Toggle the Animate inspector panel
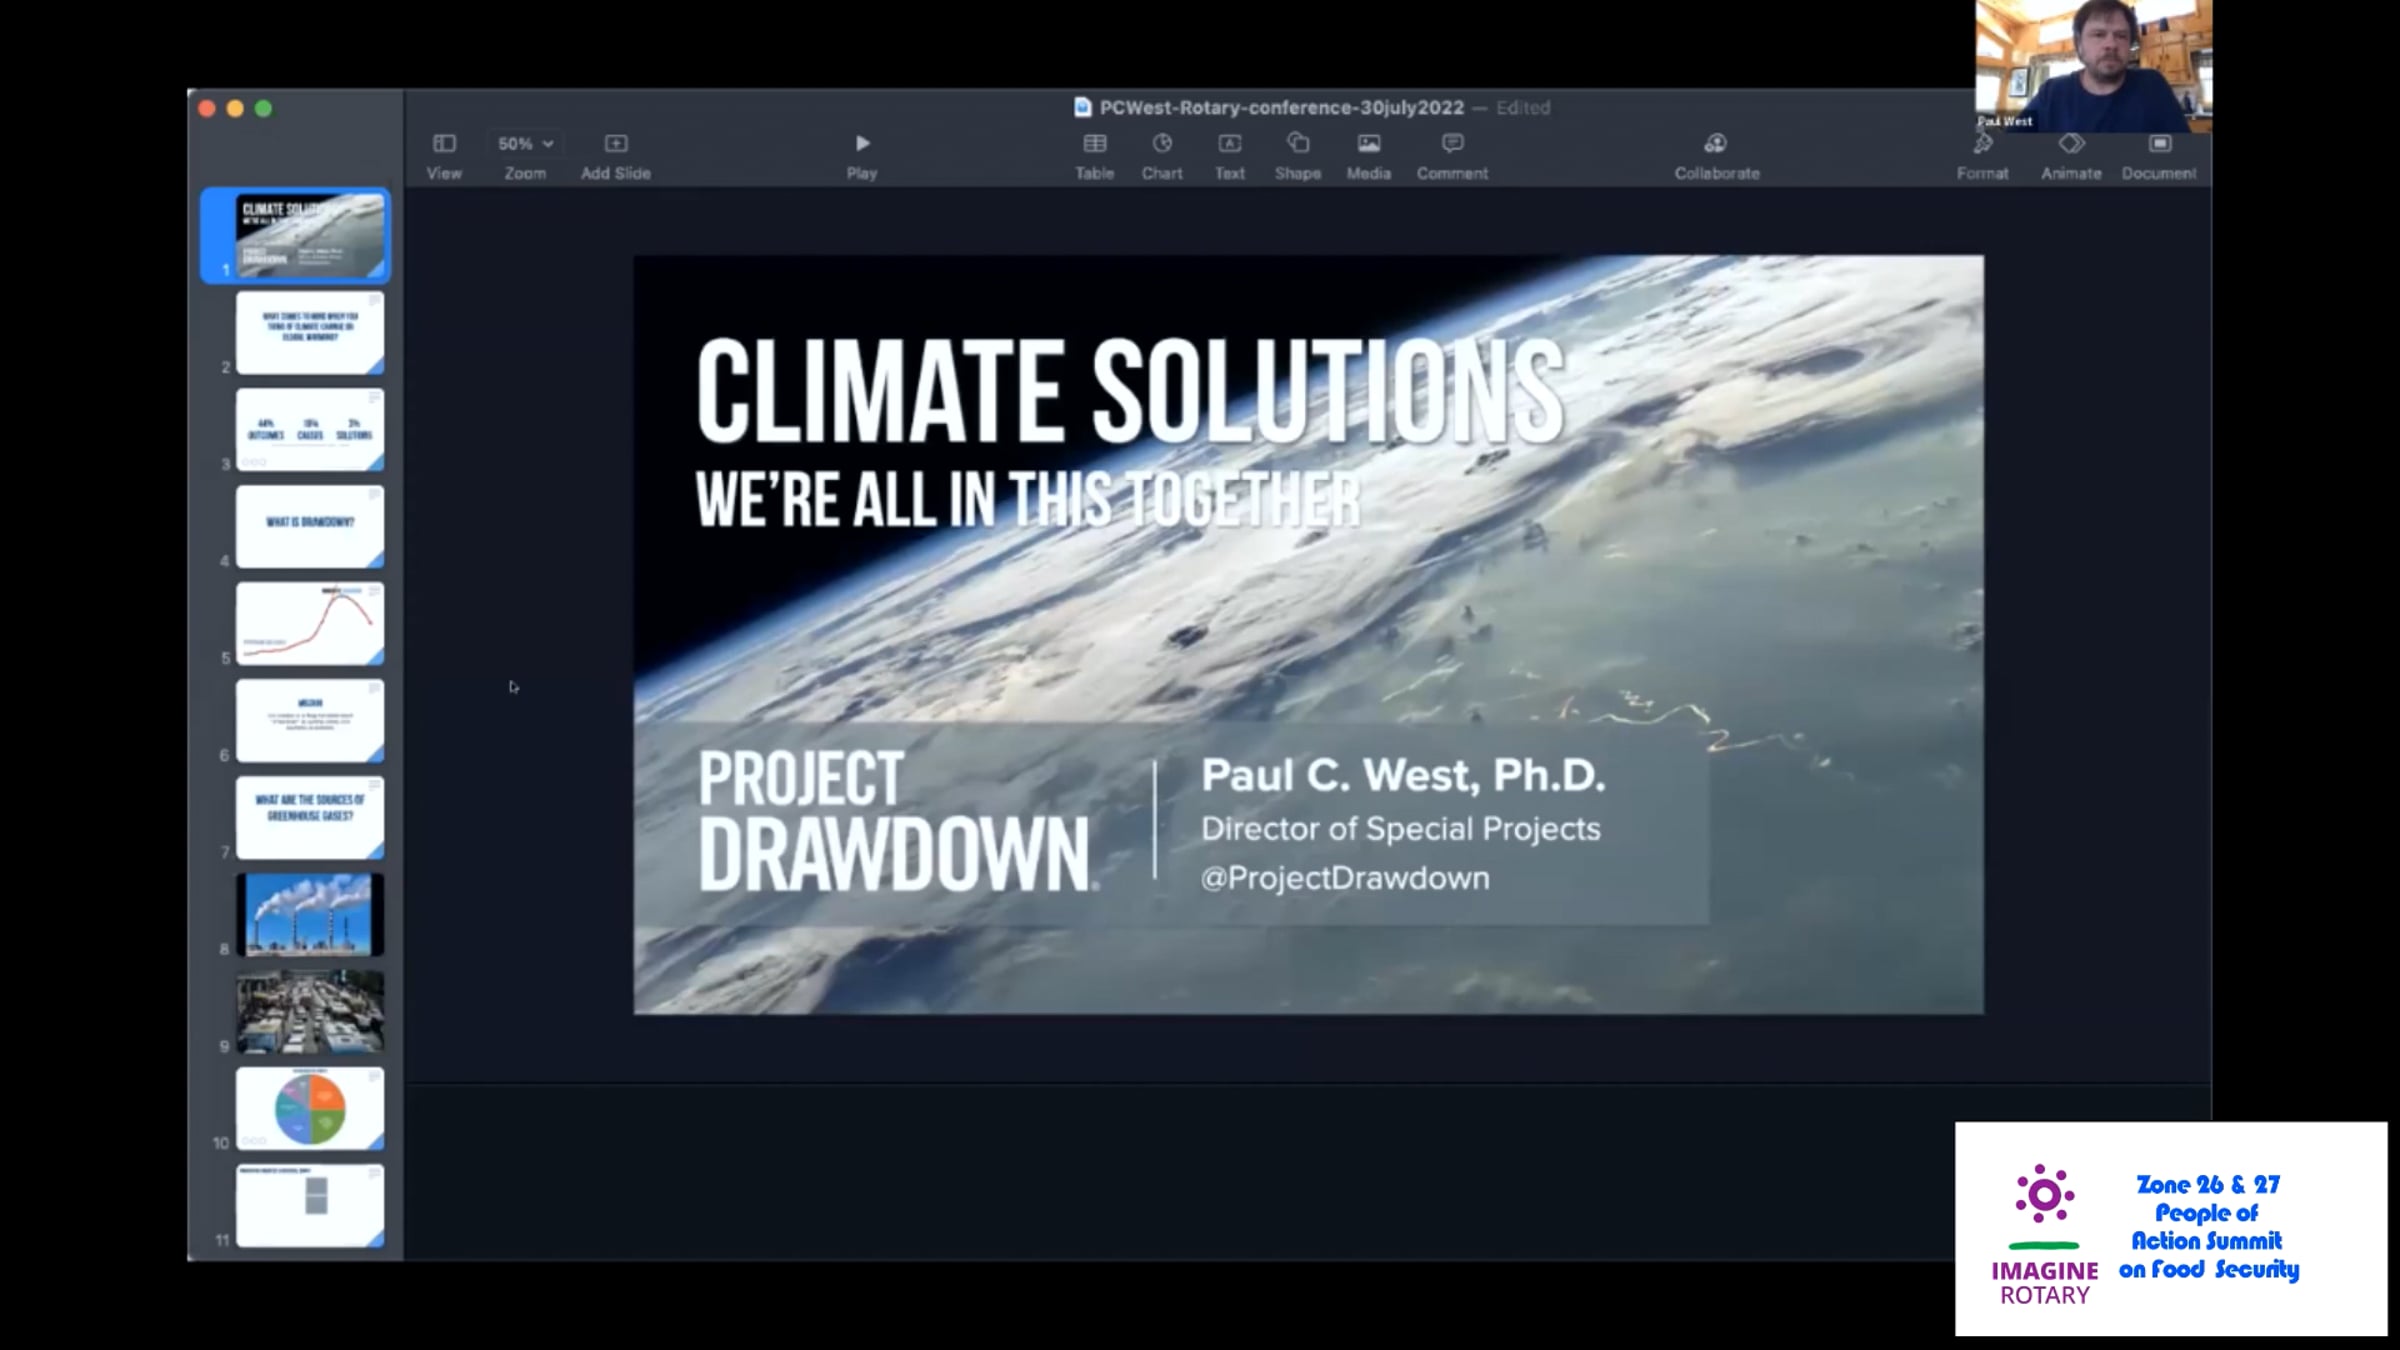The image size is (2400, 1350). coord(2070,145)
